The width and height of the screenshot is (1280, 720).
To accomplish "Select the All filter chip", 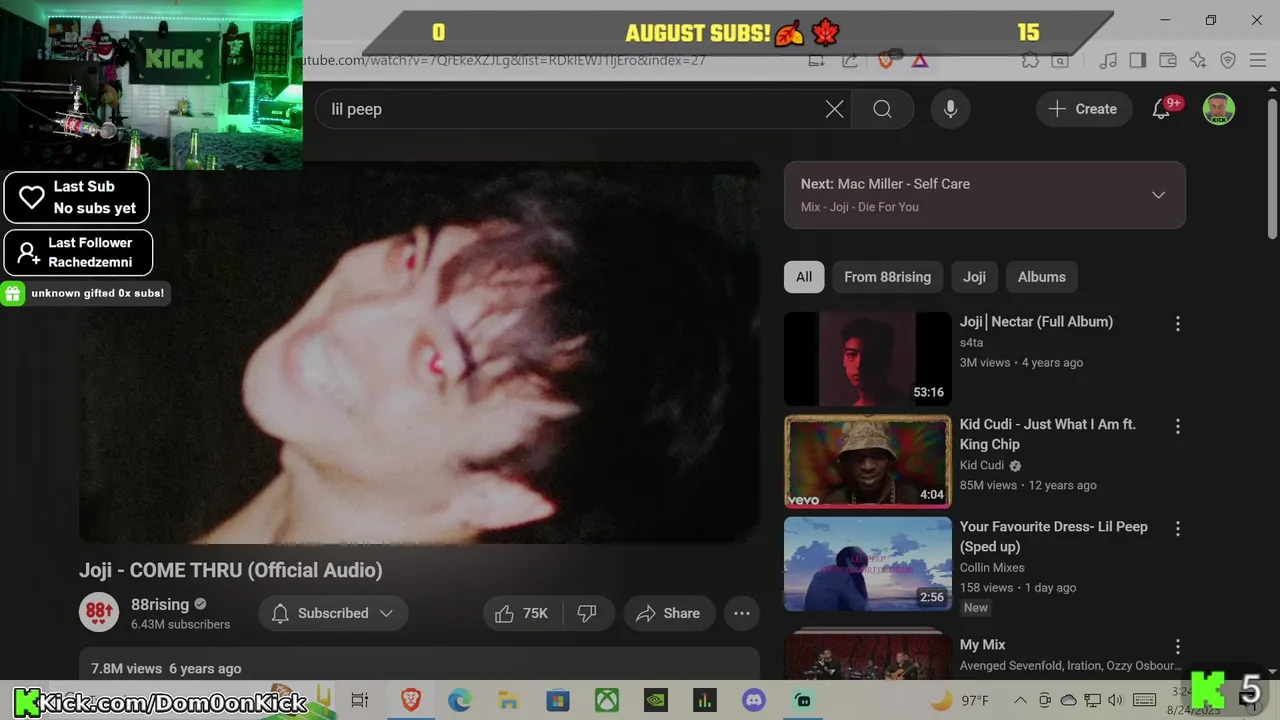I will click(x=804, y=277).
